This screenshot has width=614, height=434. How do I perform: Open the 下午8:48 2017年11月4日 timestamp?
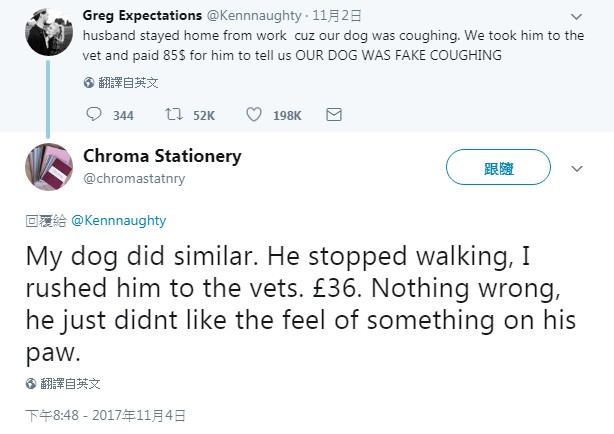coord(105,414)
